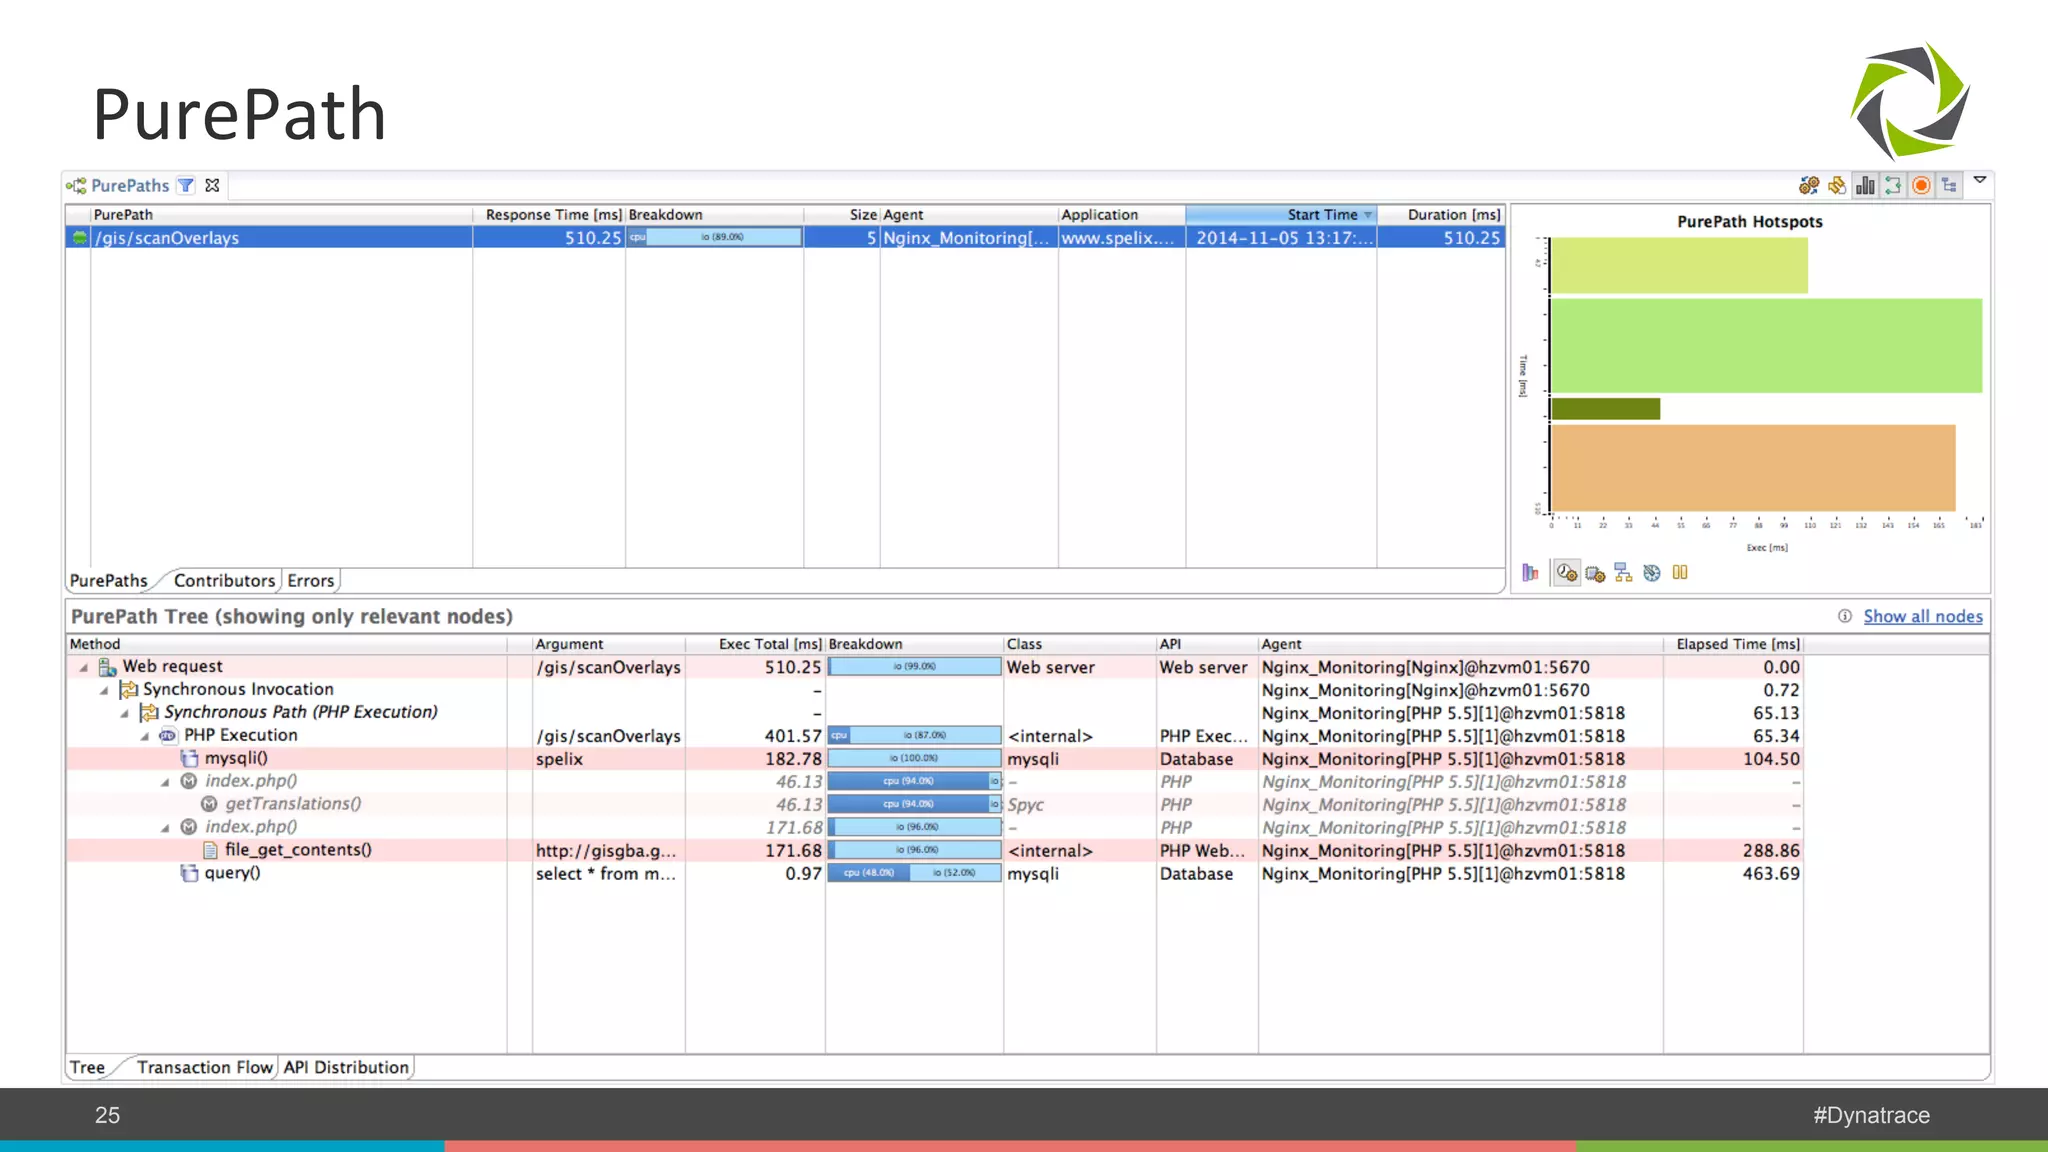Click the file_get_contents() document icon
The image size is (2048, 1152).
point(210,850)
